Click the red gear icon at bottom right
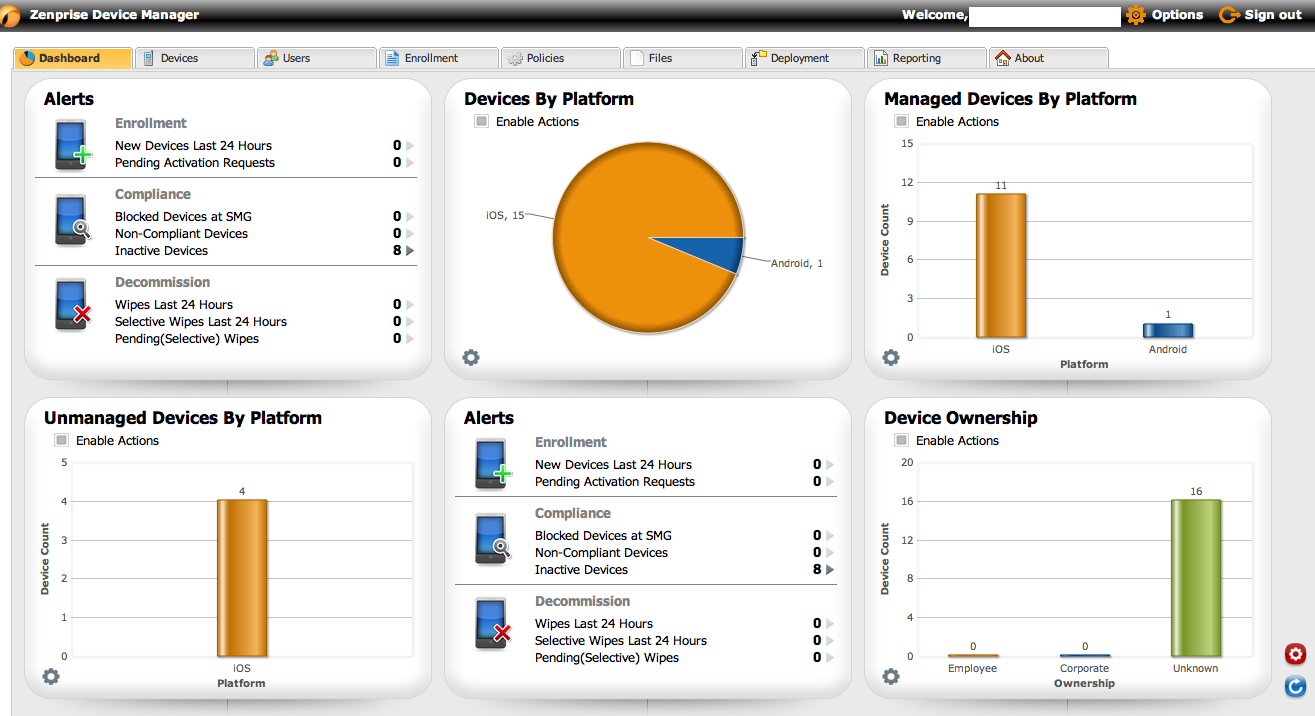The width and height of the screenshot is (1315, 716). click(1295, 654)
